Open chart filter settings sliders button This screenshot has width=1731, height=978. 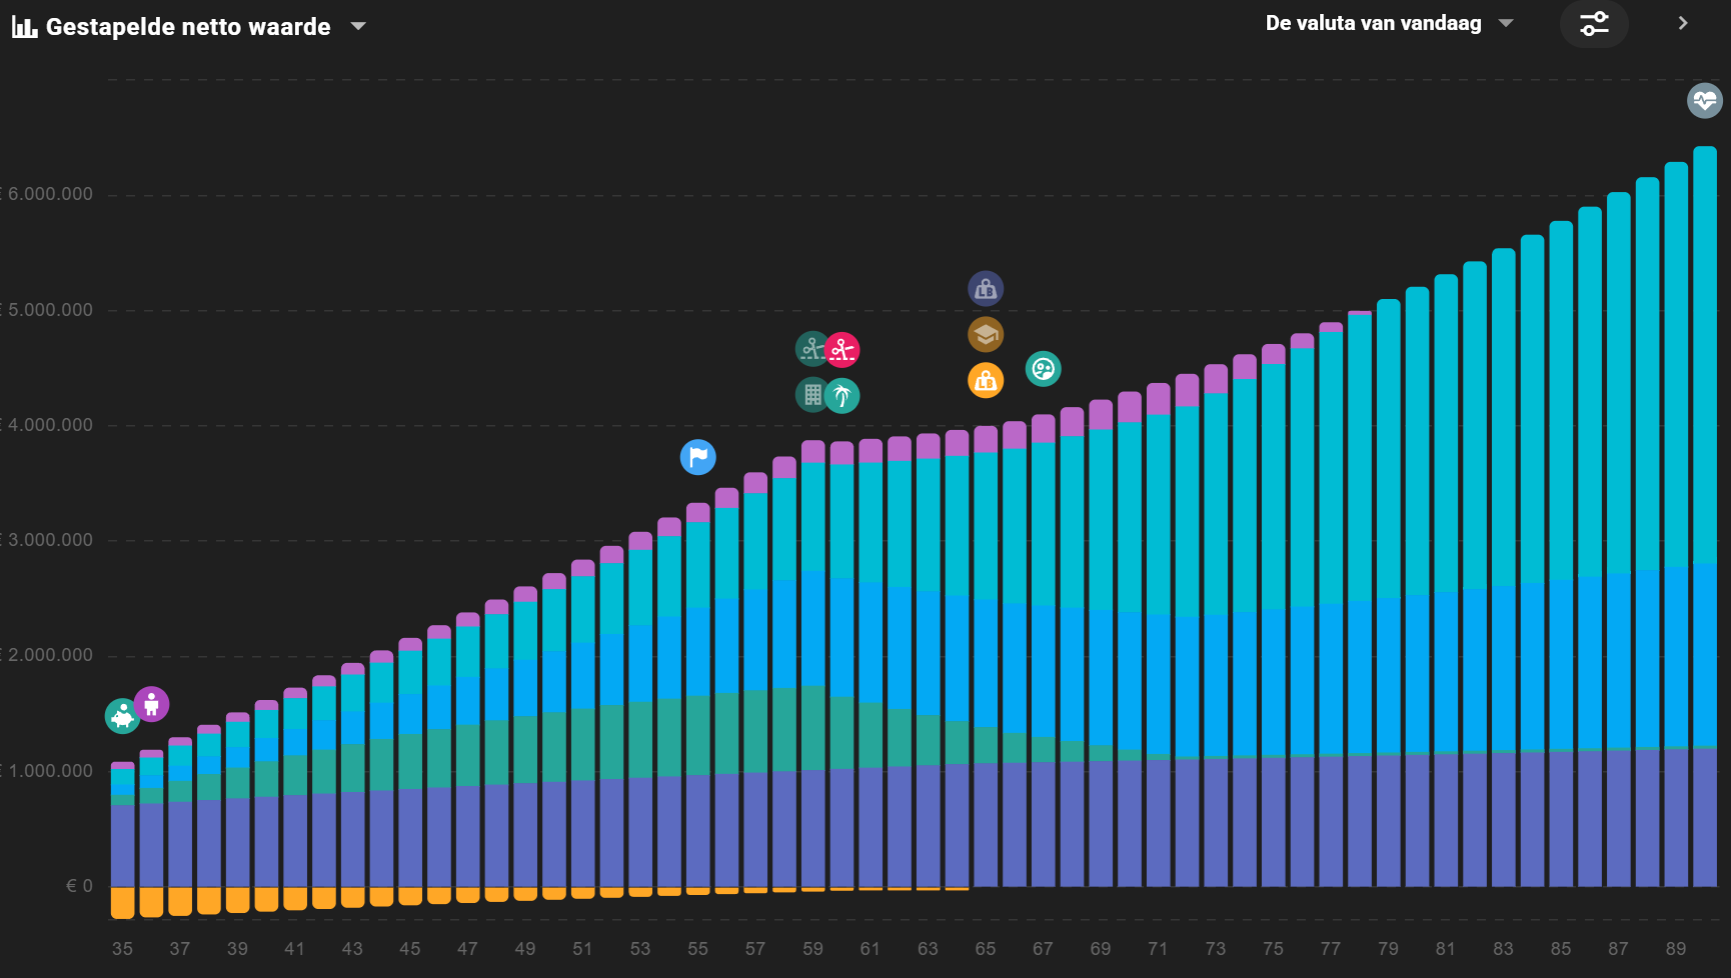[1594, 24]
